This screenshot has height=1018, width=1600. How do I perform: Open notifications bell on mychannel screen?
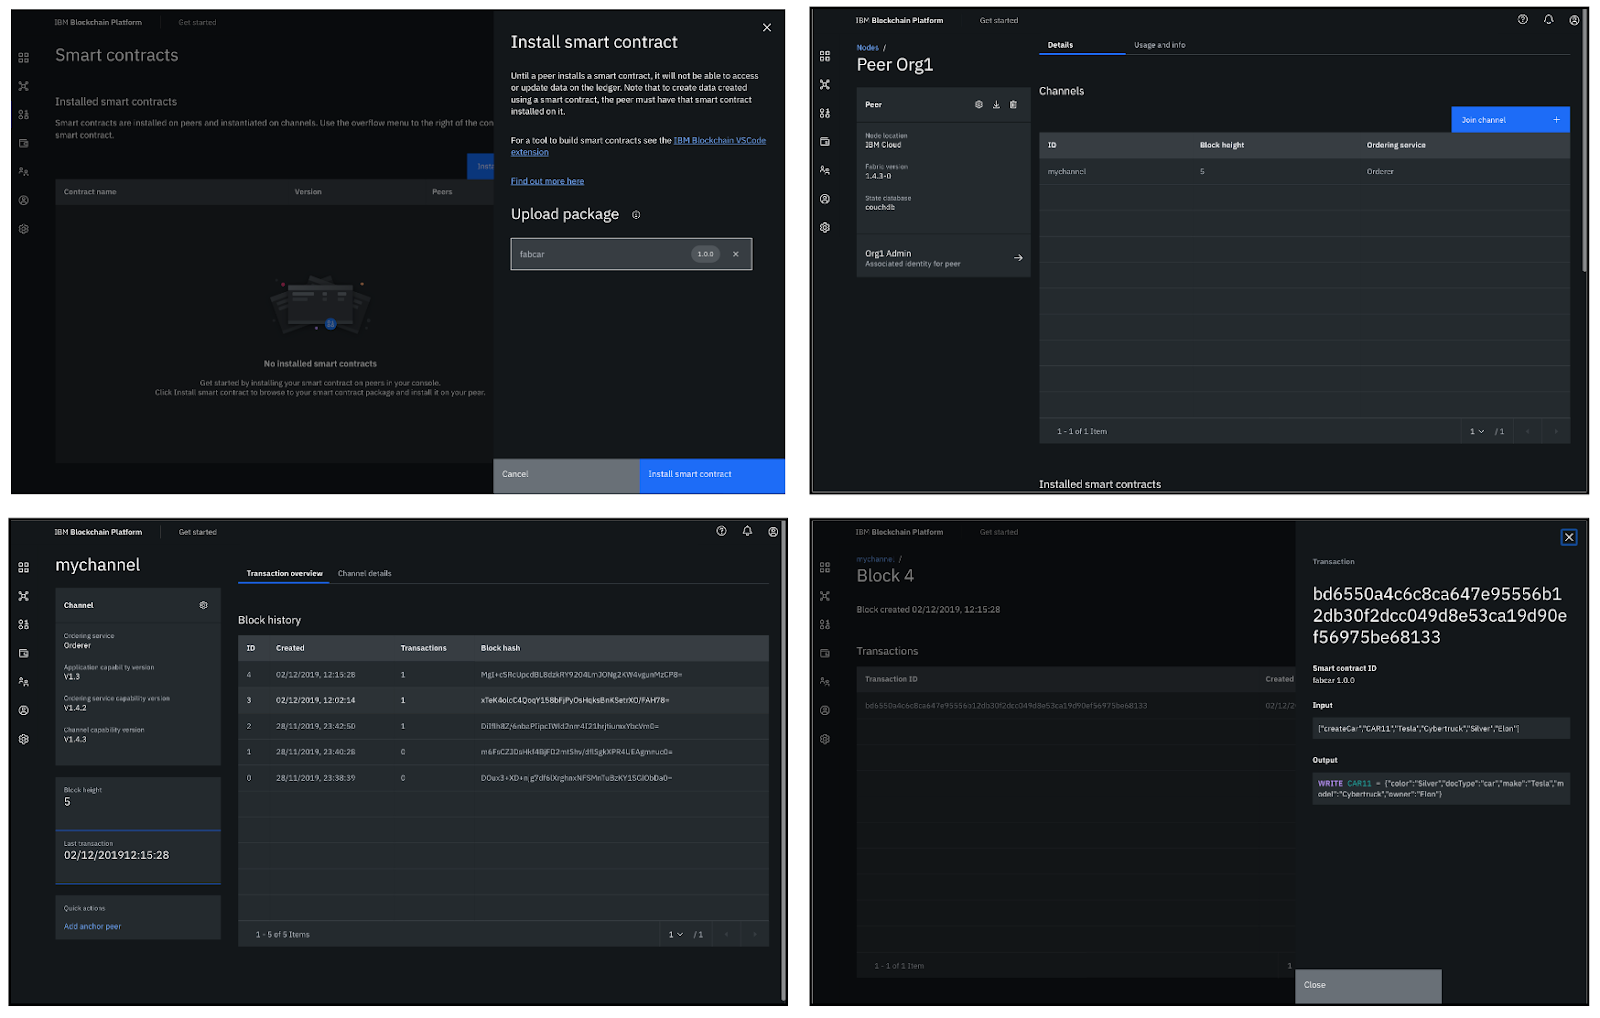pyautogui.click(x=747, y=531)
